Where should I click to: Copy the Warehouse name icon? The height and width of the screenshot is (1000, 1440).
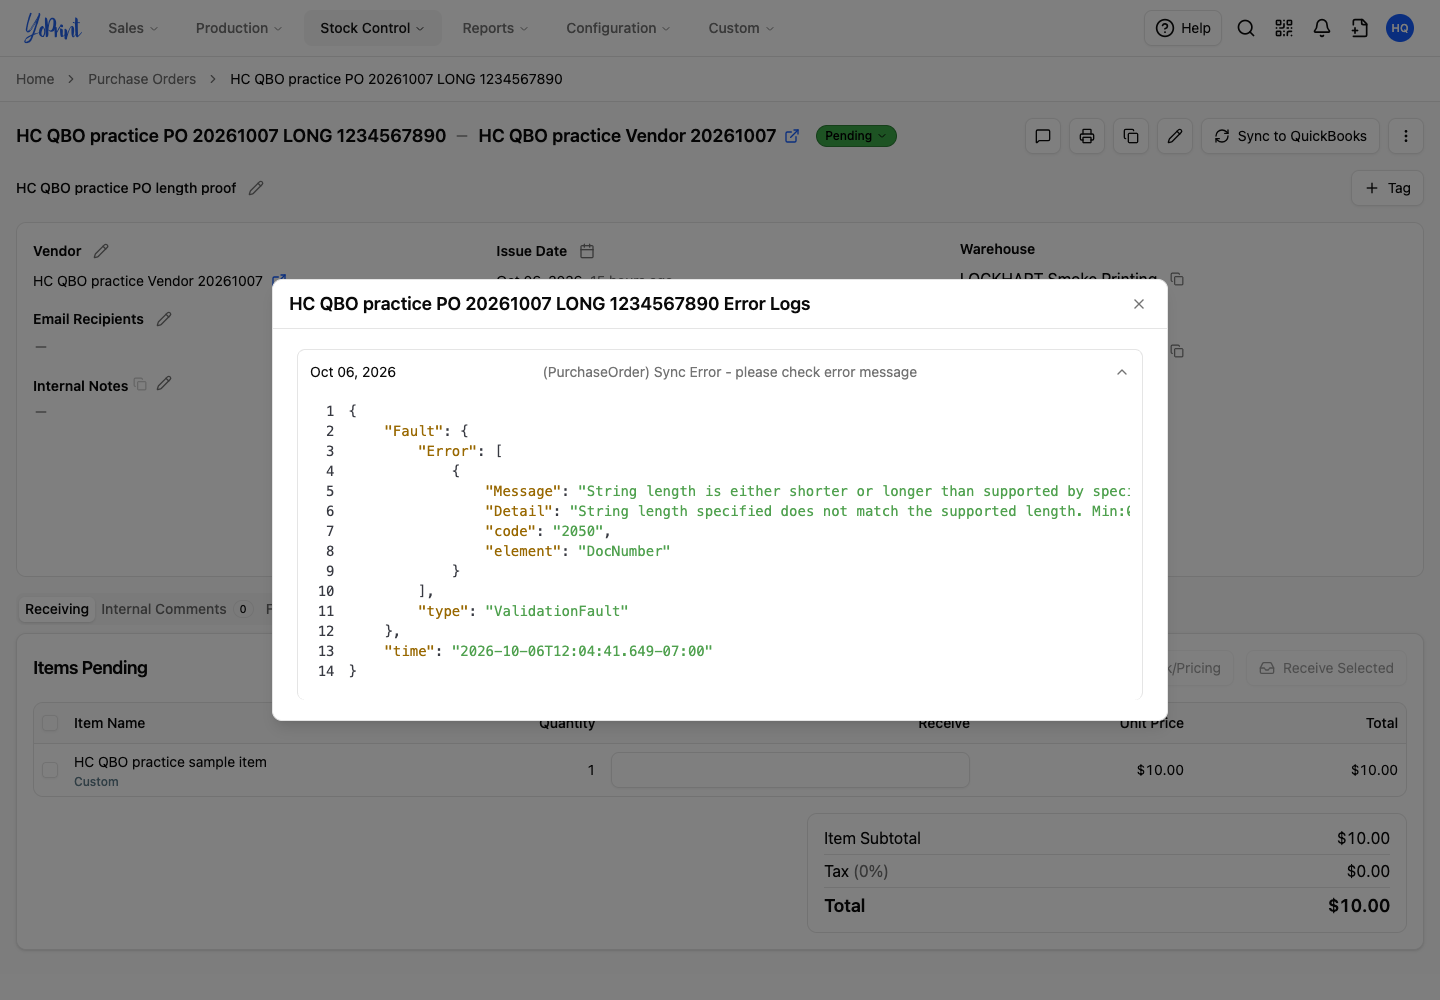[x=1177, y=279]
